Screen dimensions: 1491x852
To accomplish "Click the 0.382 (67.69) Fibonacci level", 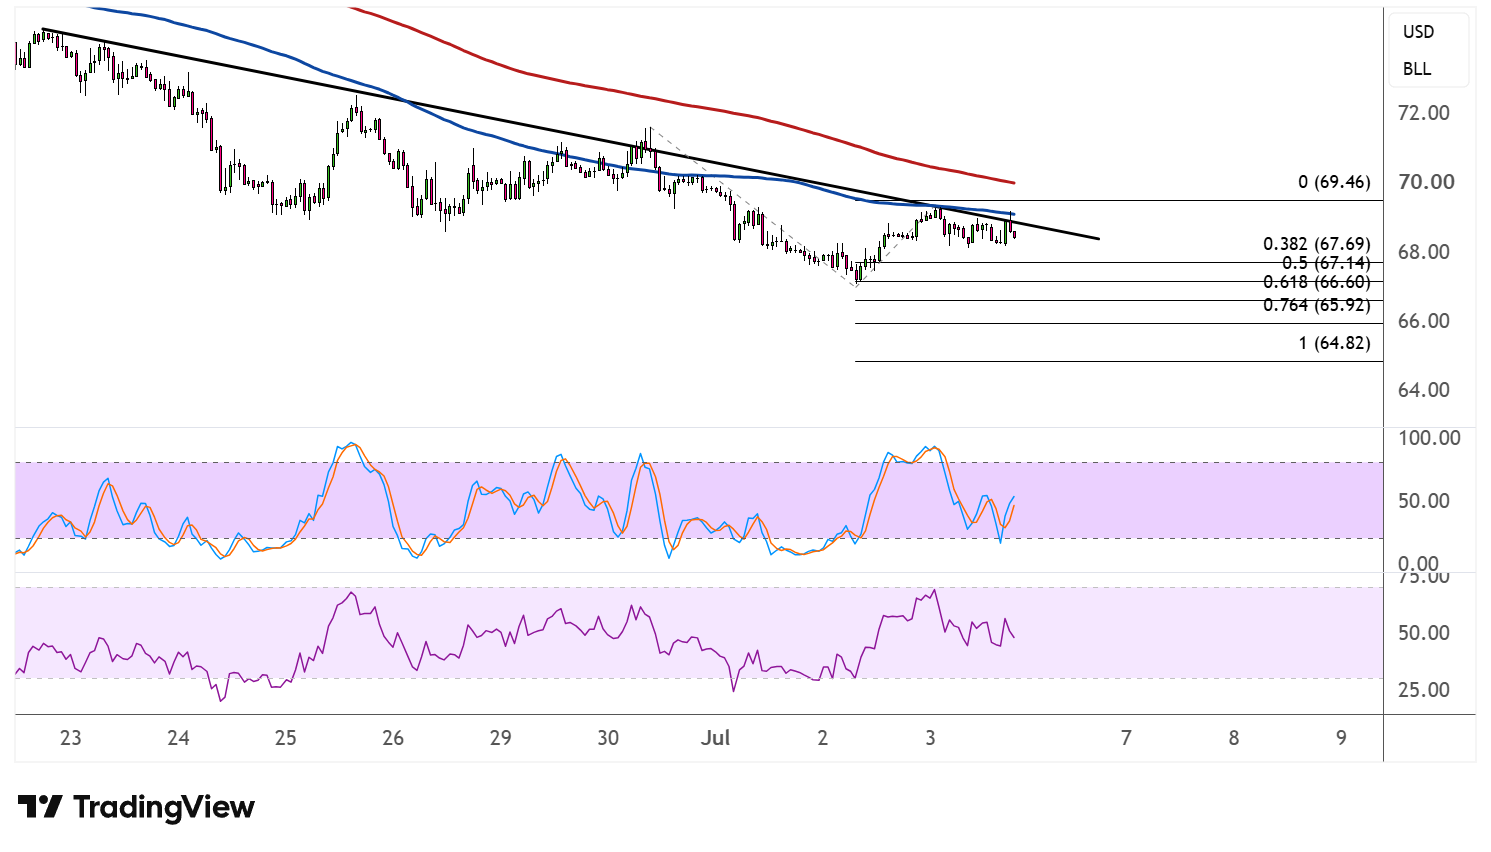I will click(x=1317, y=244).
